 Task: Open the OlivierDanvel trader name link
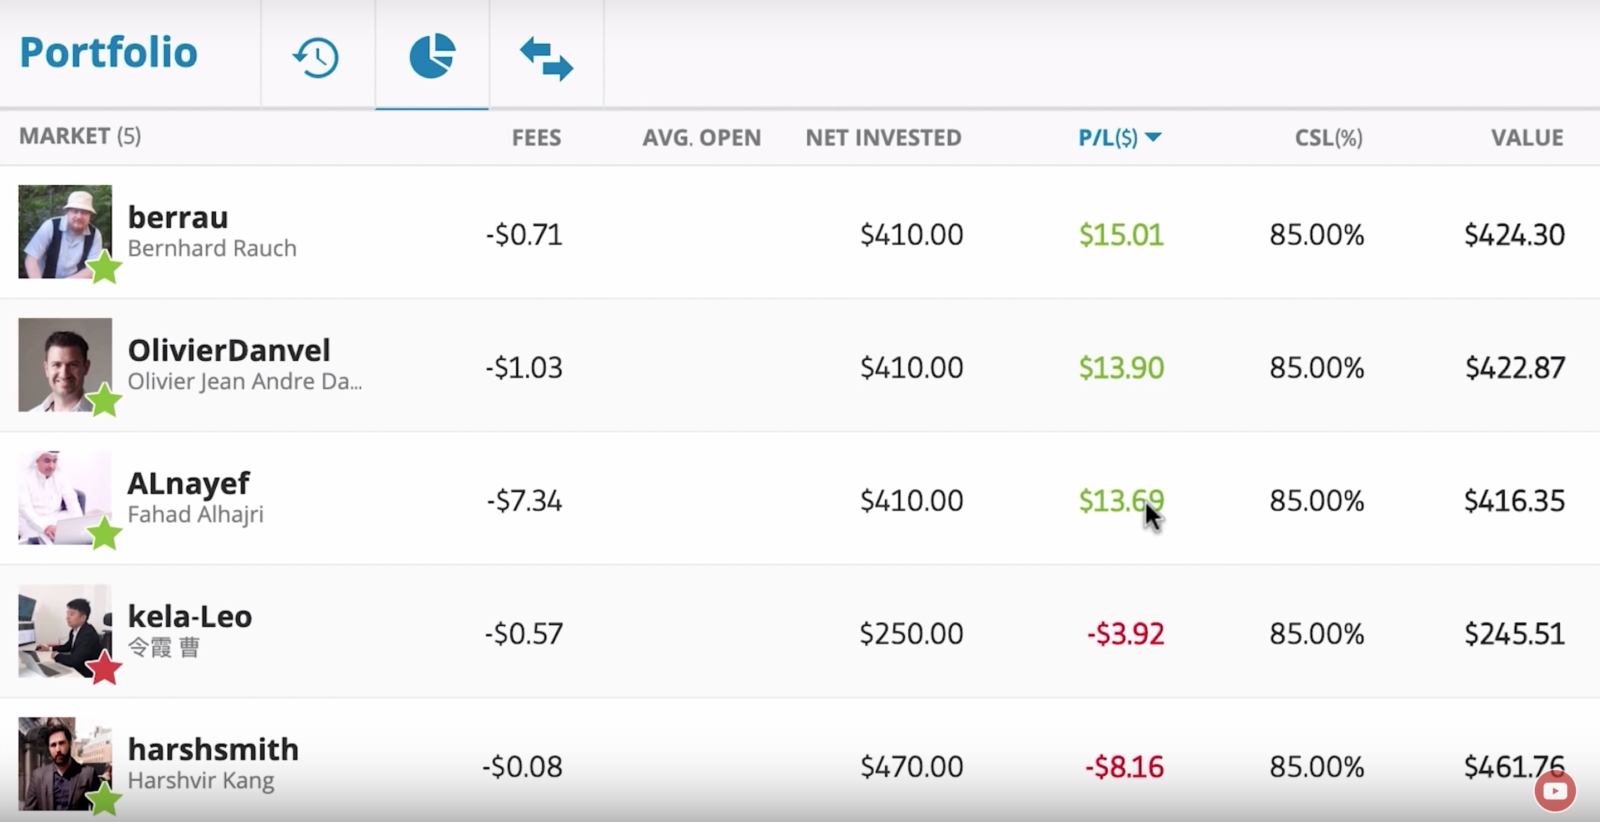click(x=229, y=350)
